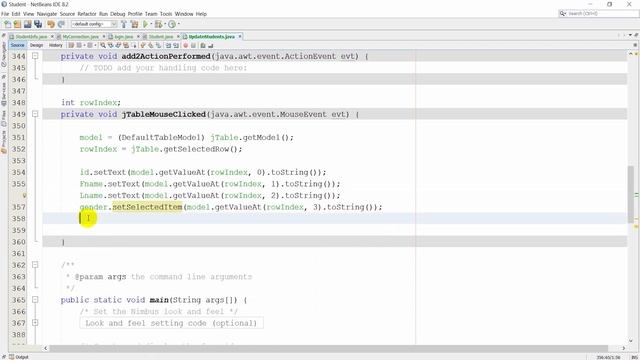
Task: Collapse the jTableMouseClicked method fold
Action: [36, 114]
